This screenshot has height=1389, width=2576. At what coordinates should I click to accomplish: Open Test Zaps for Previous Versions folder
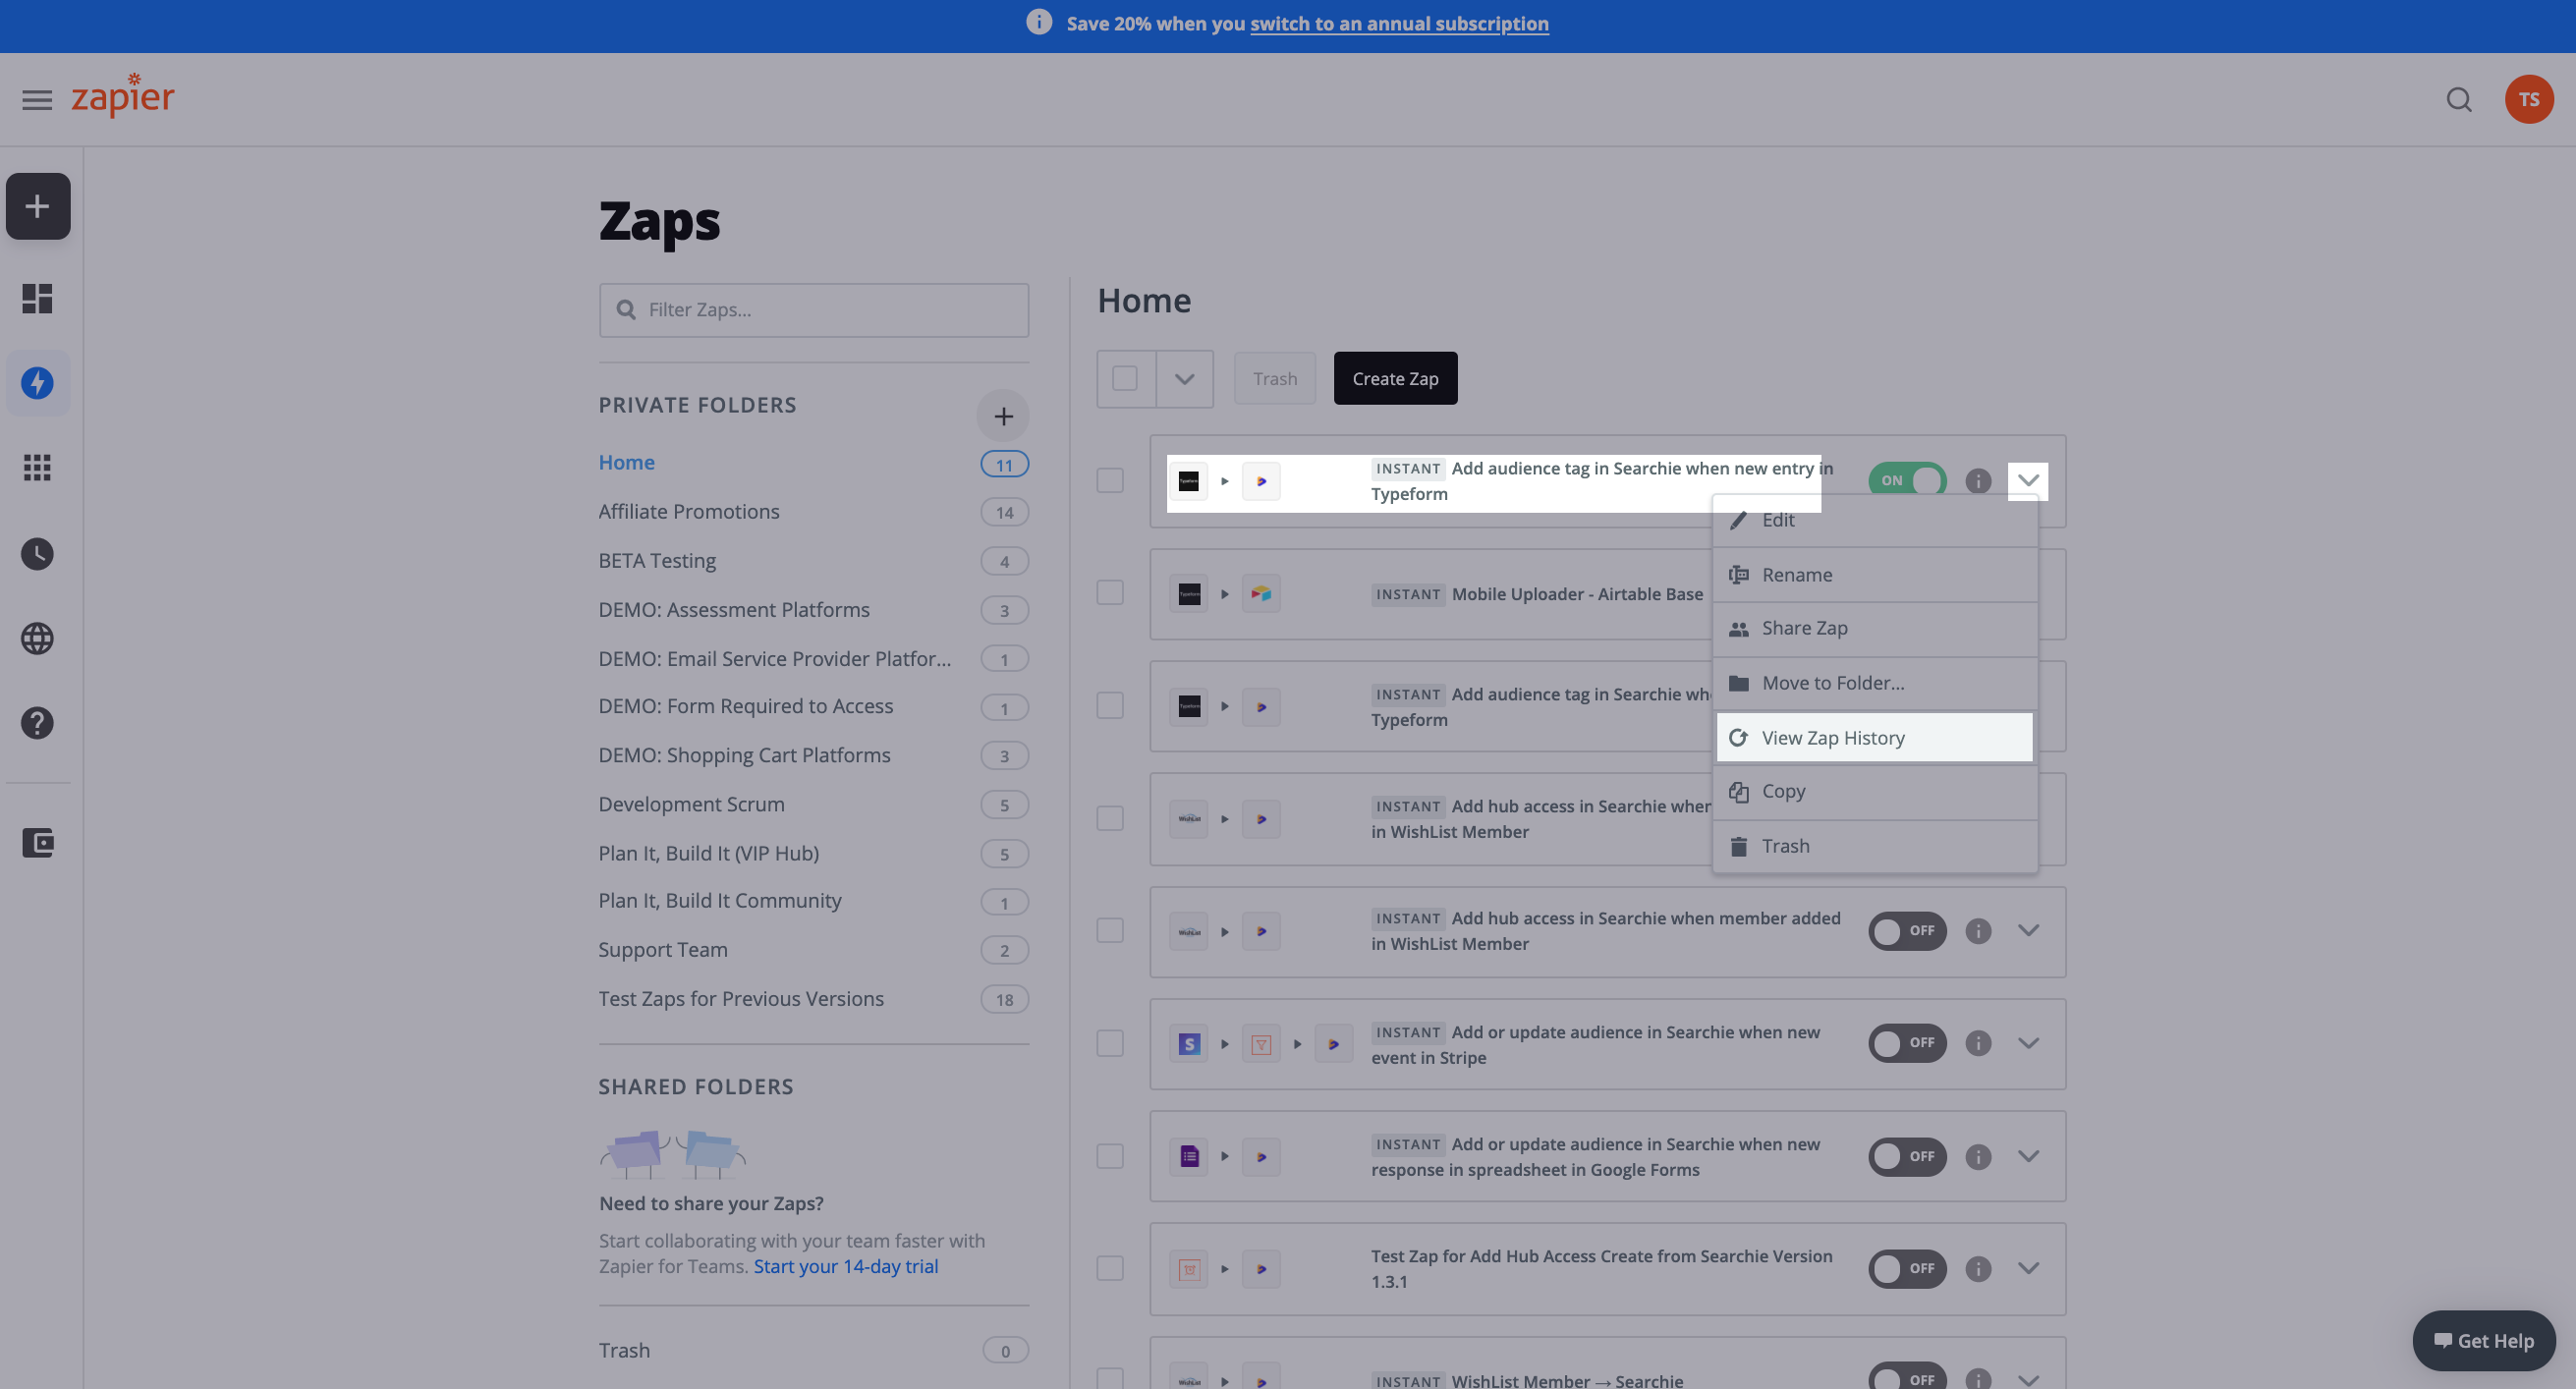(741, 998)
